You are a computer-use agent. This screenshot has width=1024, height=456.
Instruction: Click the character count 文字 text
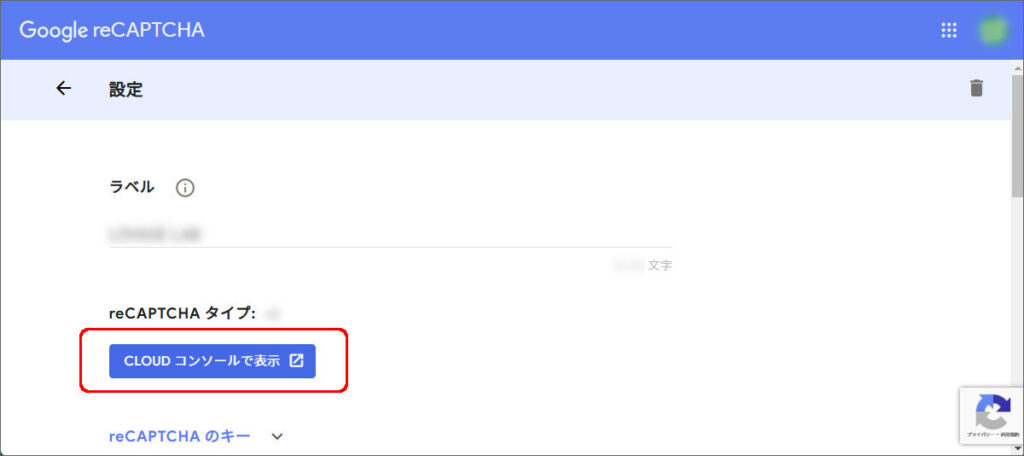[x=660, y=266]
